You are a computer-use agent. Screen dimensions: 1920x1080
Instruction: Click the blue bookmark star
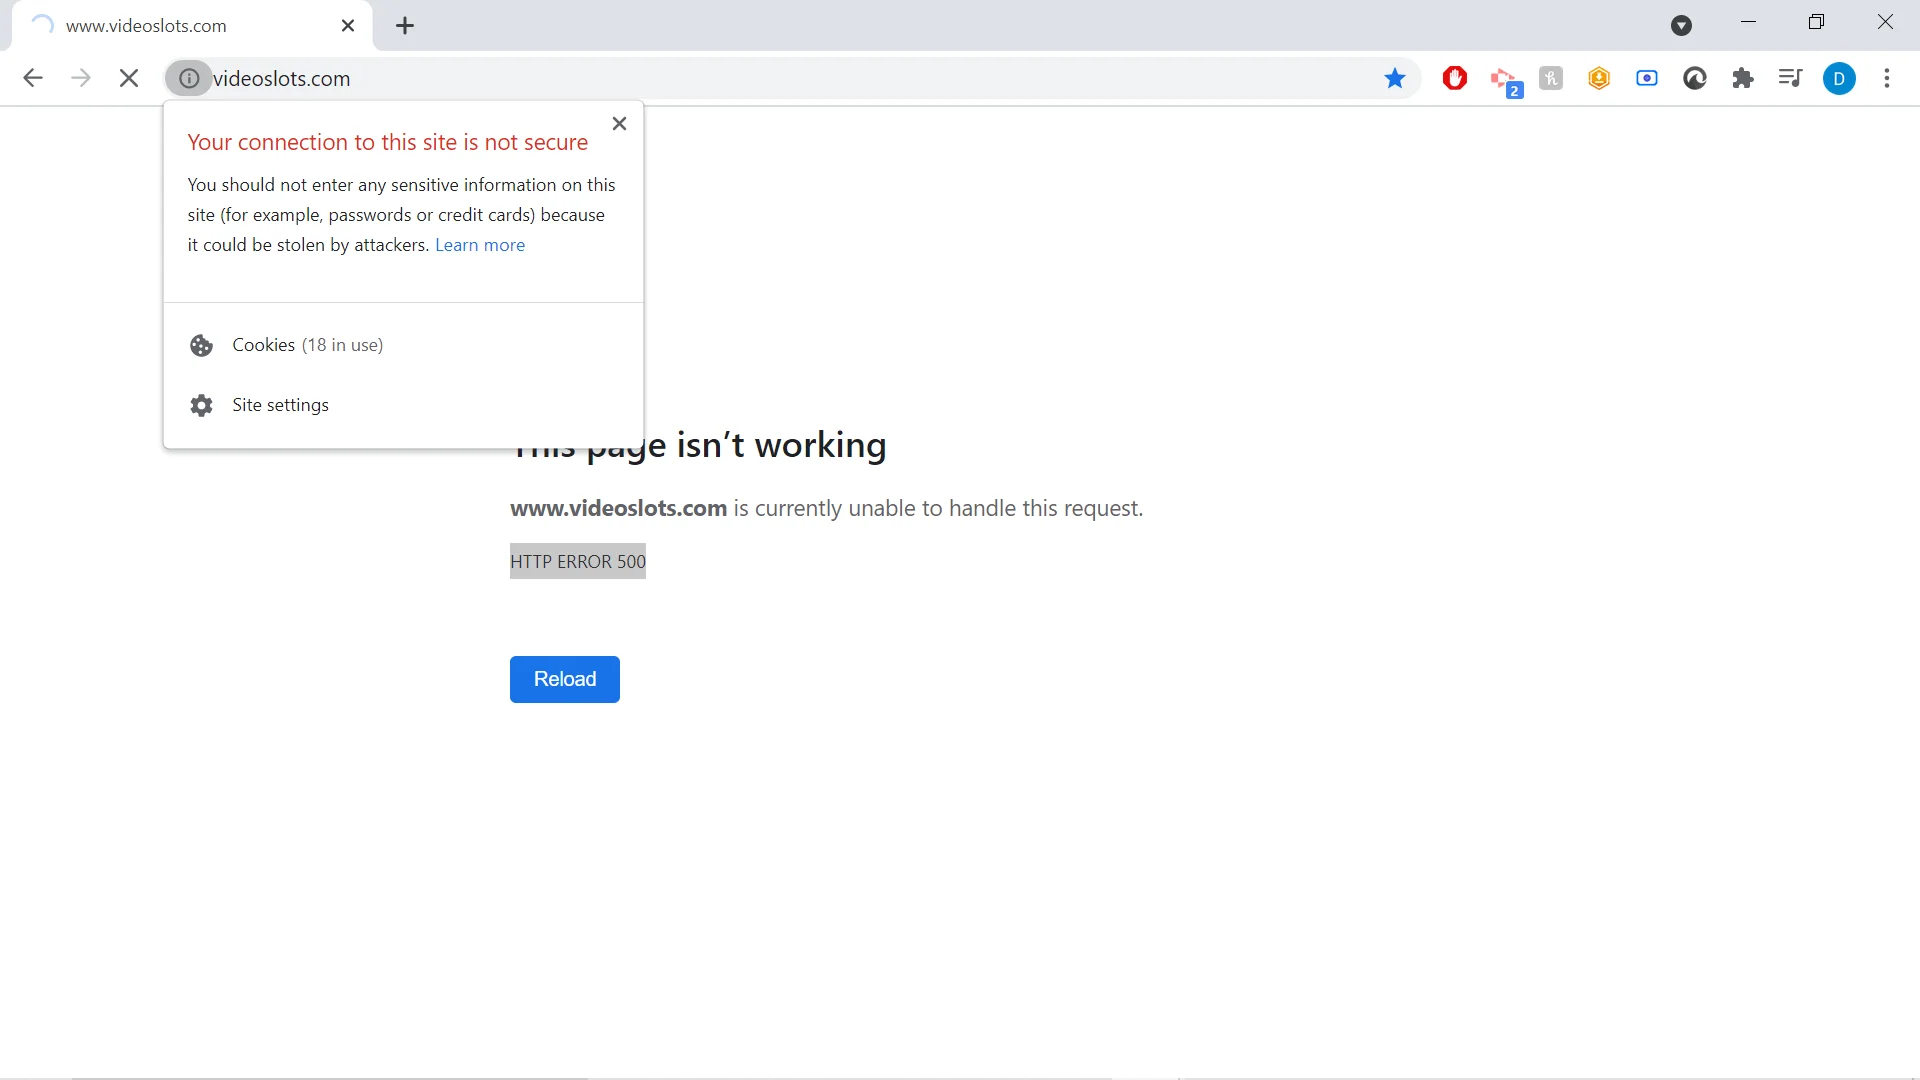[x=1395, y=78]
